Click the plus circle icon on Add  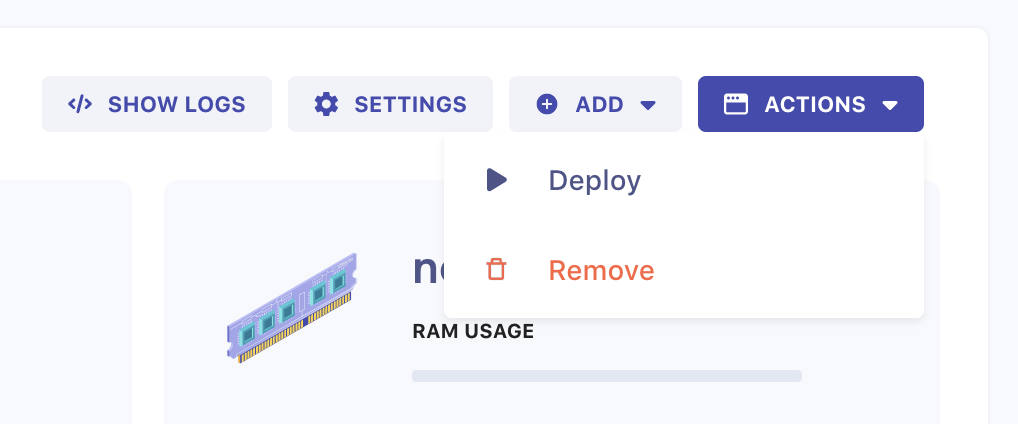[x=547, y=104]
